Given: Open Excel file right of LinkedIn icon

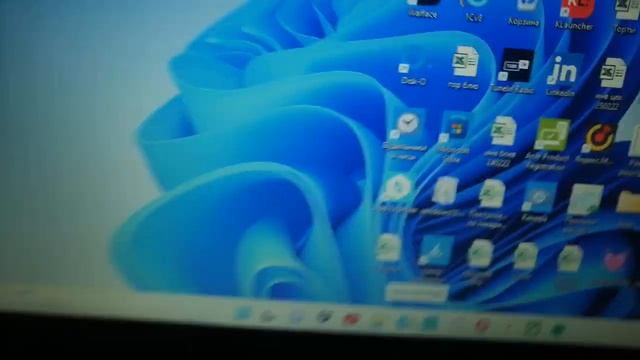Looking at the screenshot, I should [x=612, y=73].
